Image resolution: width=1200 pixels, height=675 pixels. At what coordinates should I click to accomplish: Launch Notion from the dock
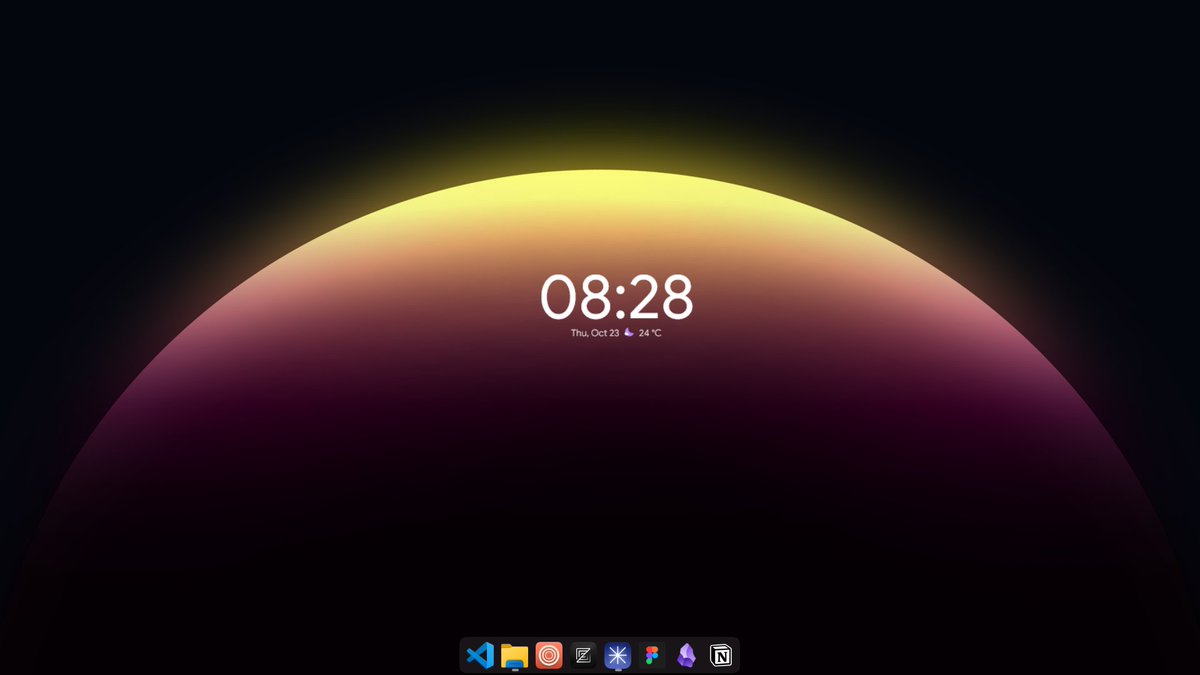pos(720,656)
